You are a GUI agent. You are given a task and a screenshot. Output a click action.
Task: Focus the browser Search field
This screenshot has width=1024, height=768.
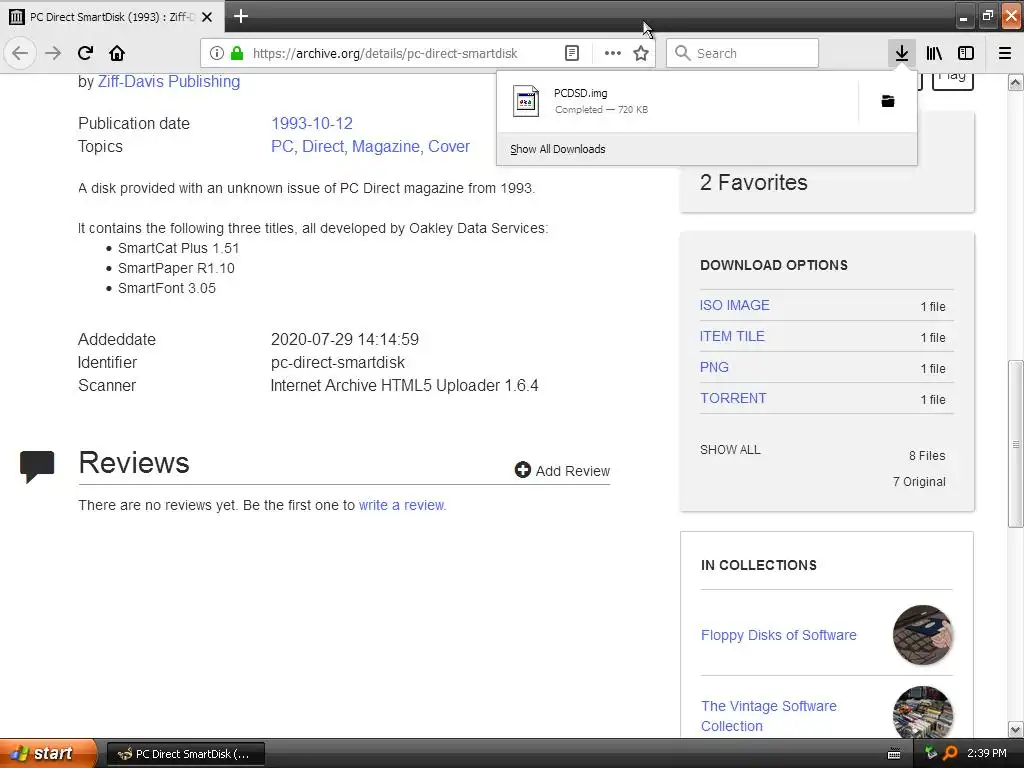coord(743,53)
